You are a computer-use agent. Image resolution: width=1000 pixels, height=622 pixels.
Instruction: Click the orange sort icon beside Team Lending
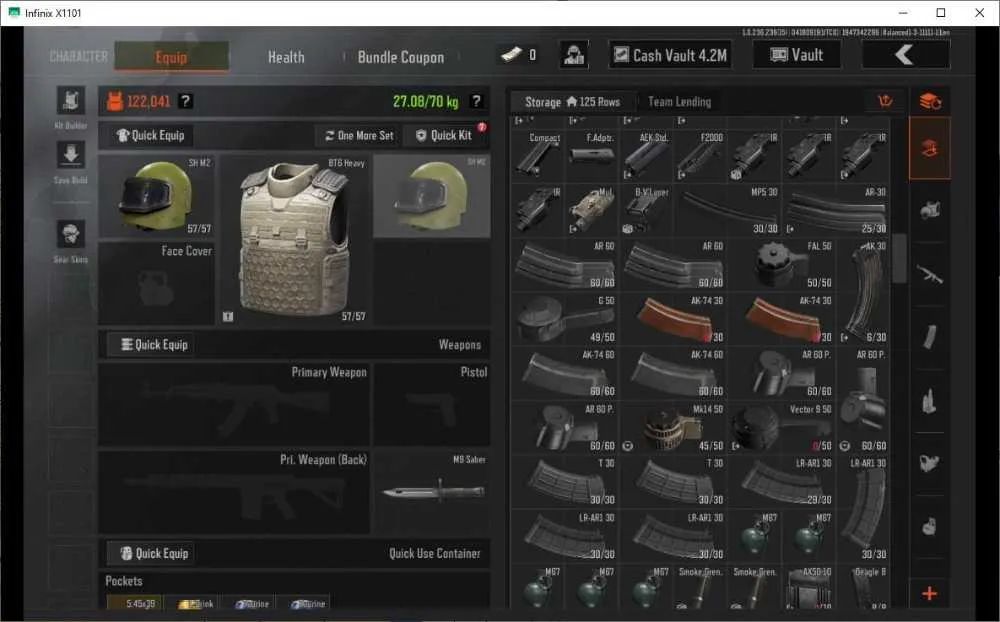(x=885, y=101)
